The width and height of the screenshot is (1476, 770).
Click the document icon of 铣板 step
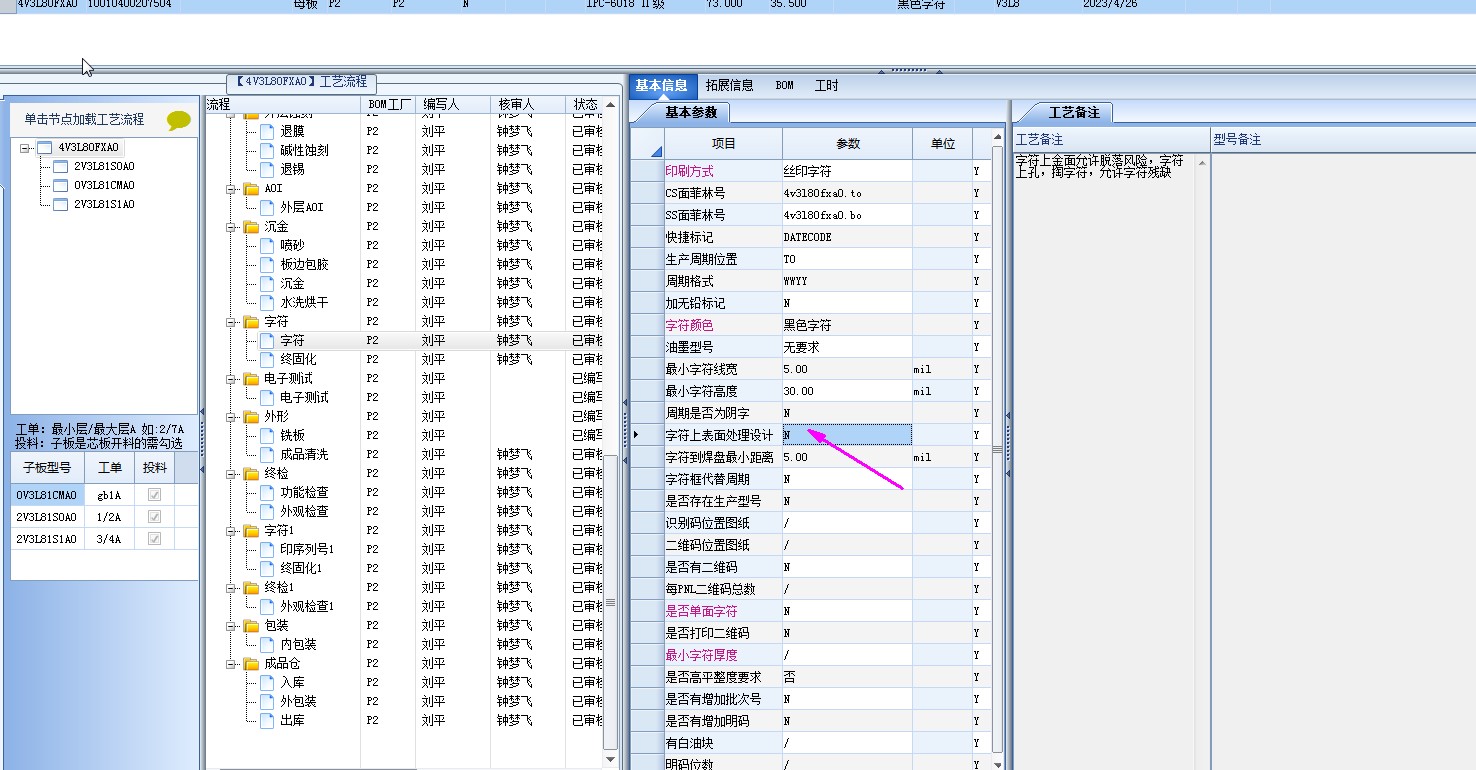coord(267,435)
